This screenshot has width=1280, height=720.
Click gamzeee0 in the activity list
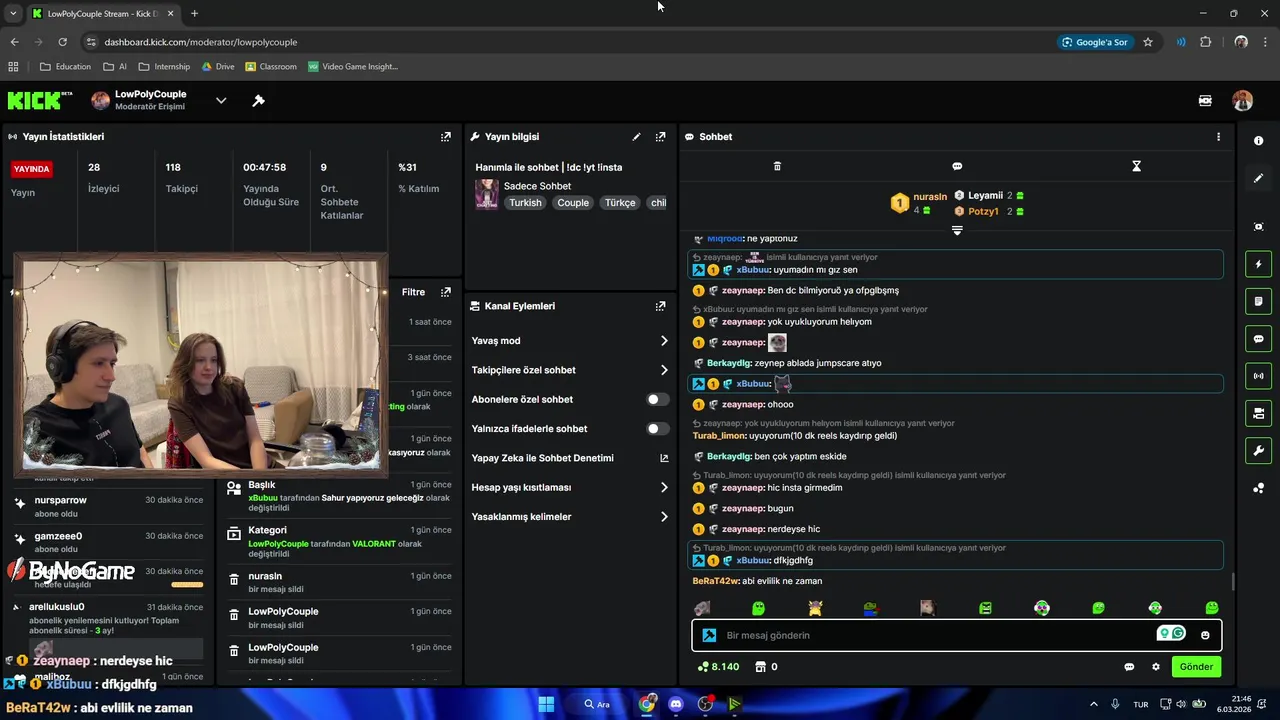[x=58, y=536]
